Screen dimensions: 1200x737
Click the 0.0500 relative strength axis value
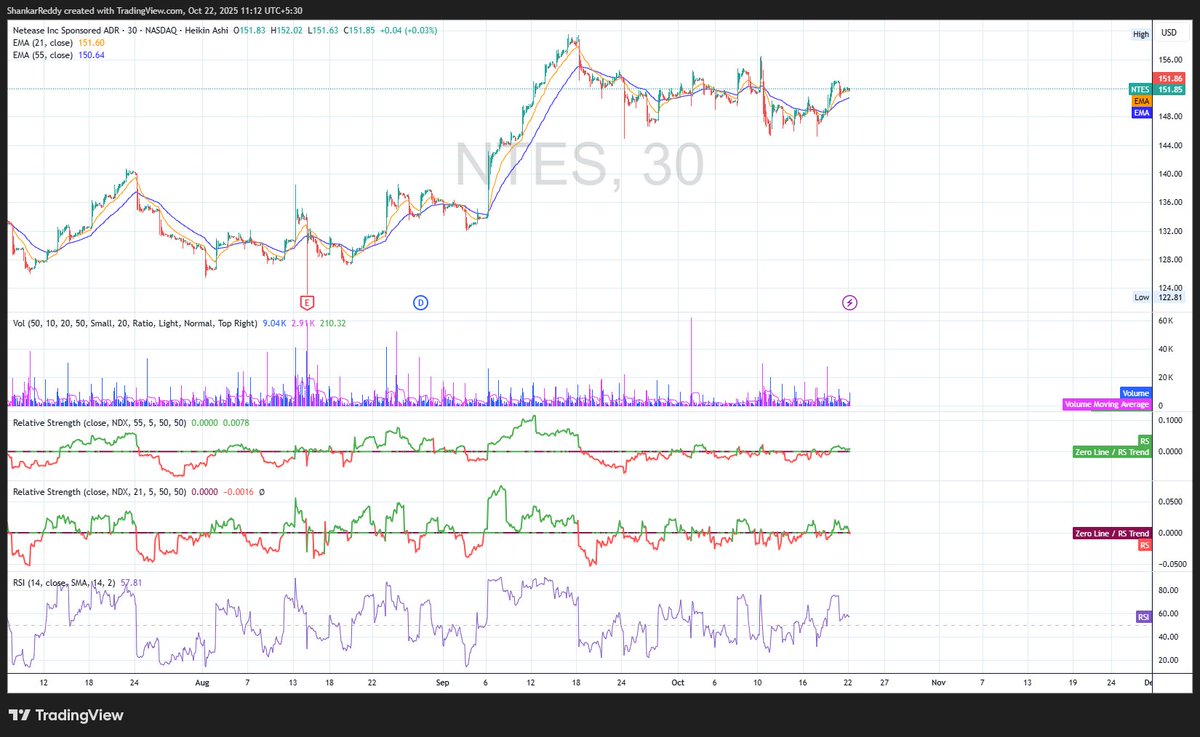click(1168, 501)
